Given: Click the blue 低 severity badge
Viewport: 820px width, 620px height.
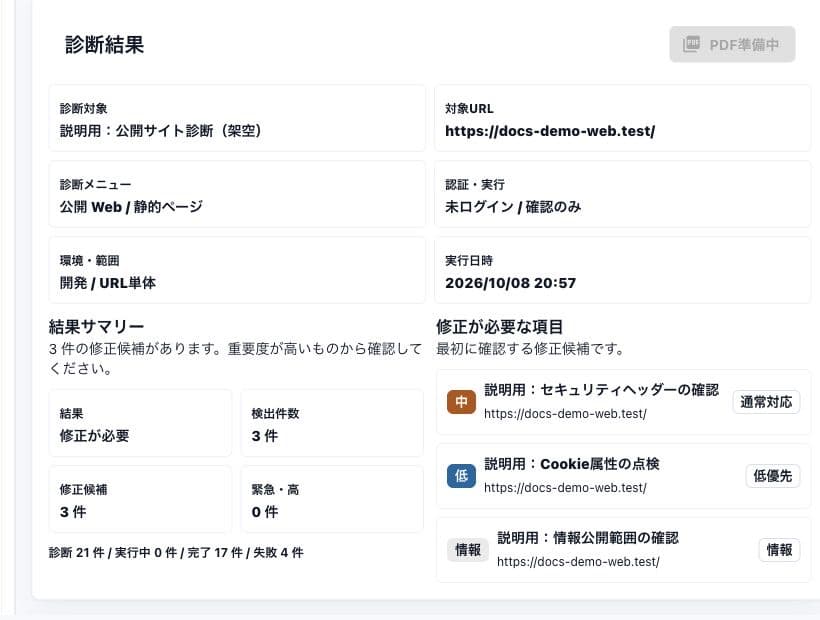Looking at the screenshot, I should pos(461,476).
